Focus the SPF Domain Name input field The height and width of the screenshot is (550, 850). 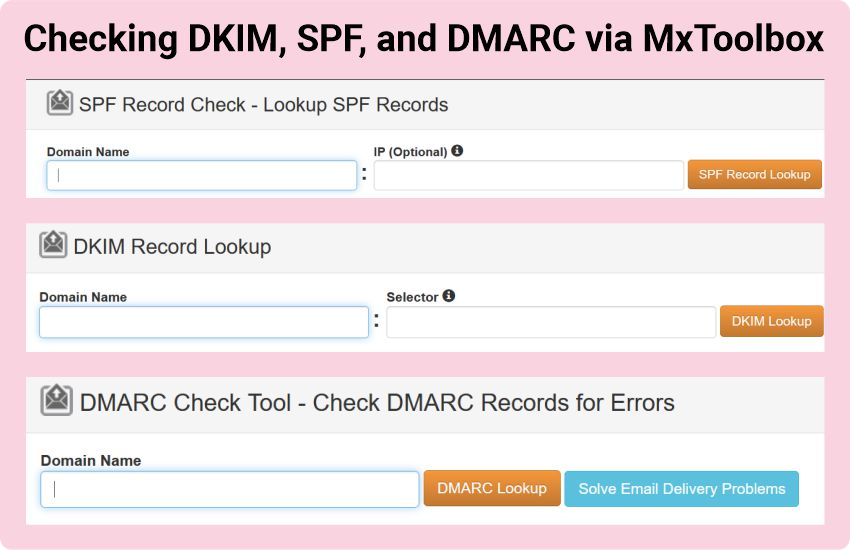pos(202,175)
